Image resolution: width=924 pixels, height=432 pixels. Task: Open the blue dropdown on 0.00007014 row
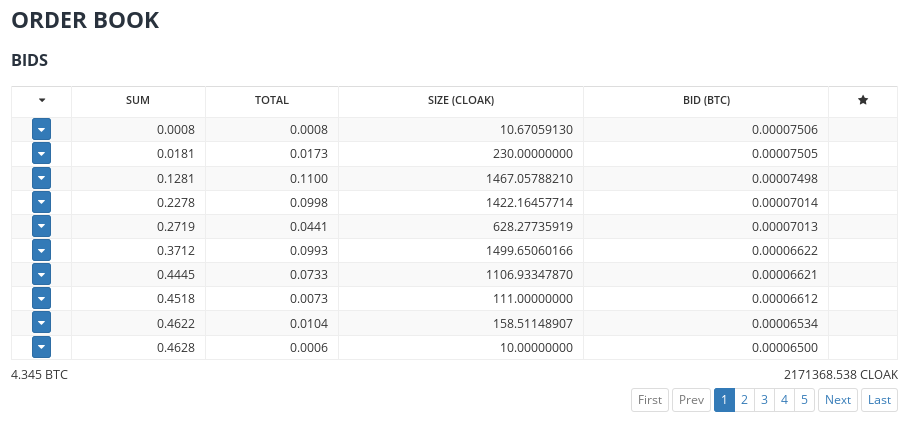coord(41,202)
